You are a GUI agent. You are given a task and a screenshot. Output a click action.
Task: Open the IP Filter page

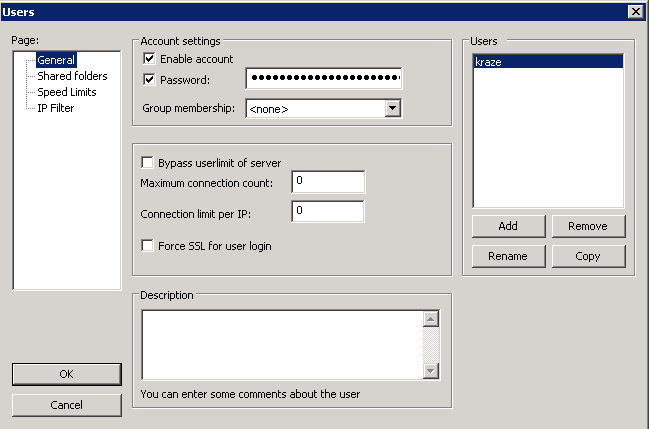(x=55, y=108)
